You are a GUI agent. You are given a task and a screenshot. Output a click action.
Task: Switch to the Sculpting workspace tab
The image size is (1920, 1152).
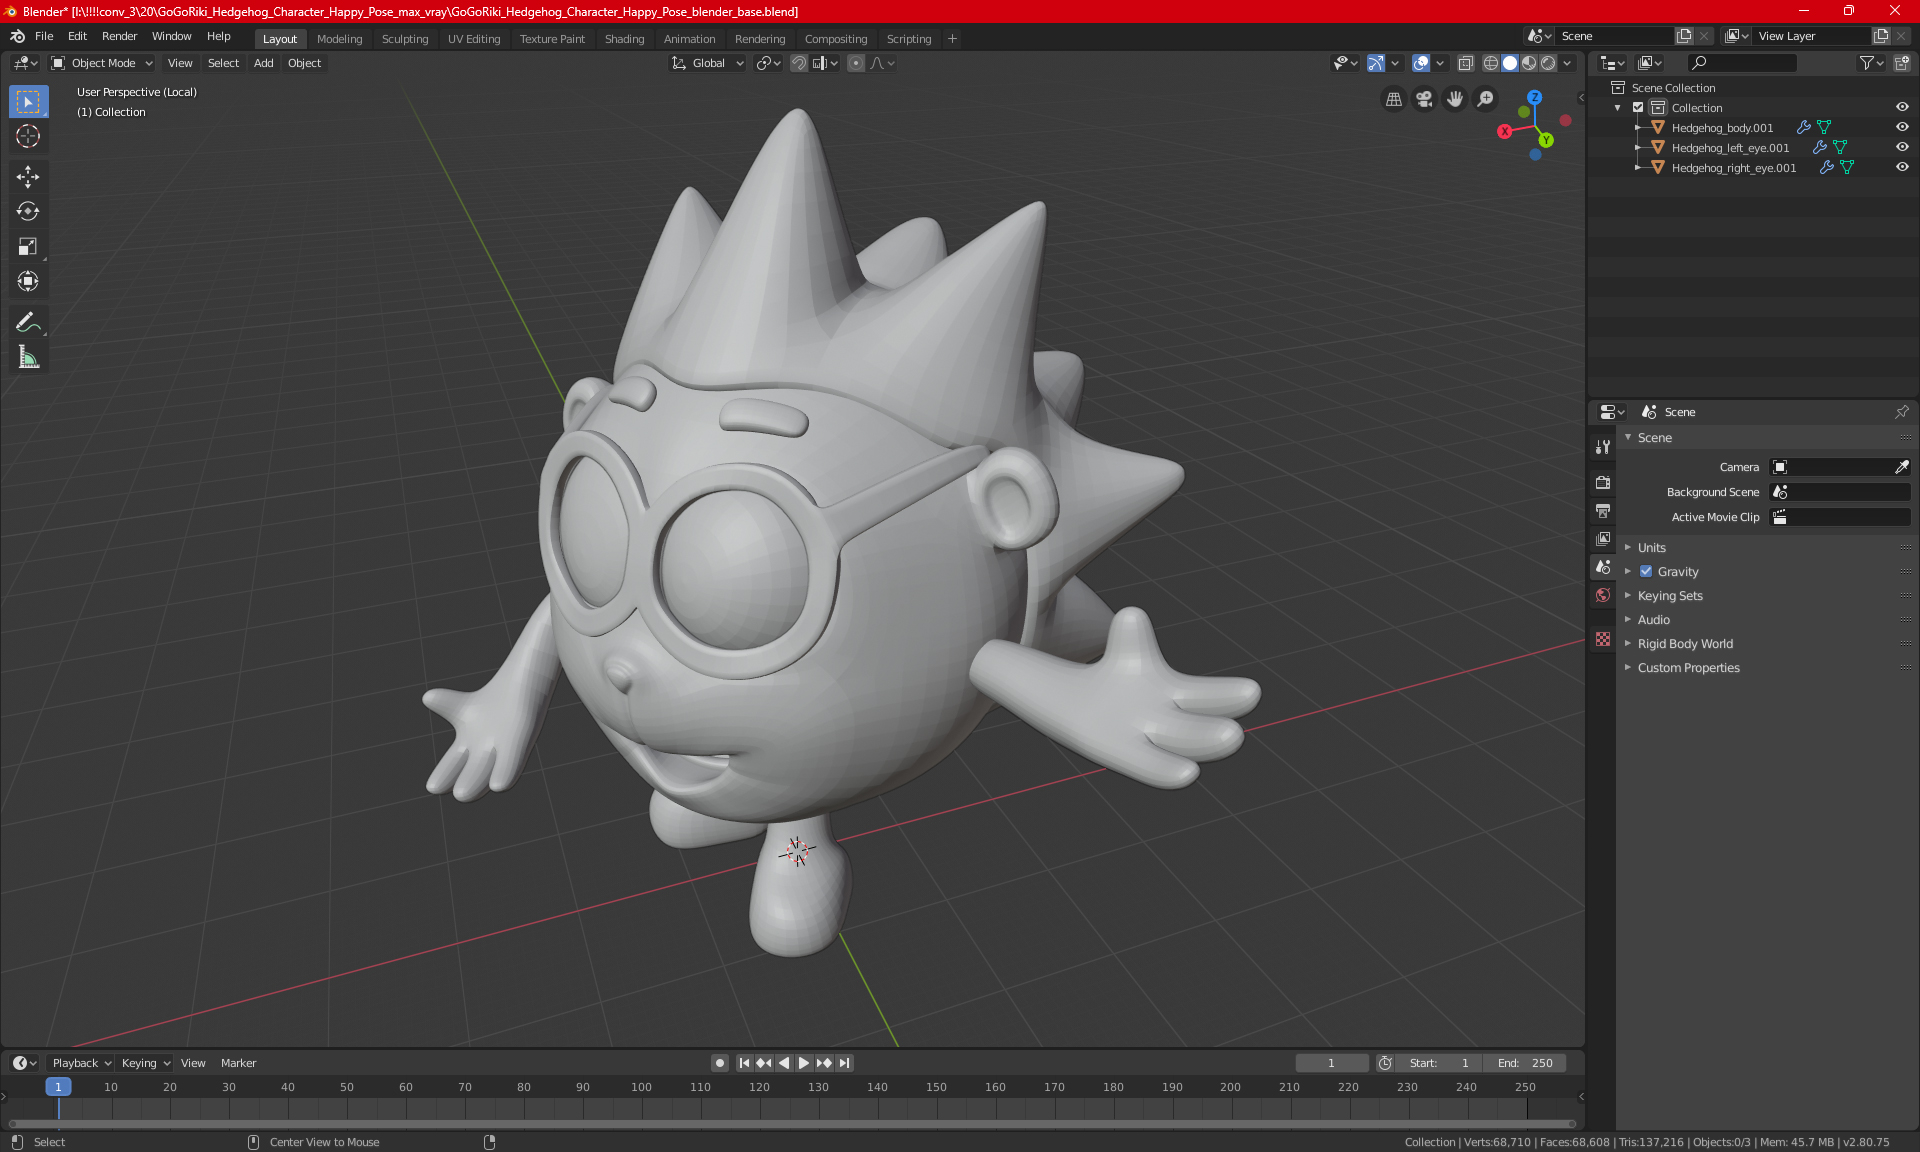point(405,39)
